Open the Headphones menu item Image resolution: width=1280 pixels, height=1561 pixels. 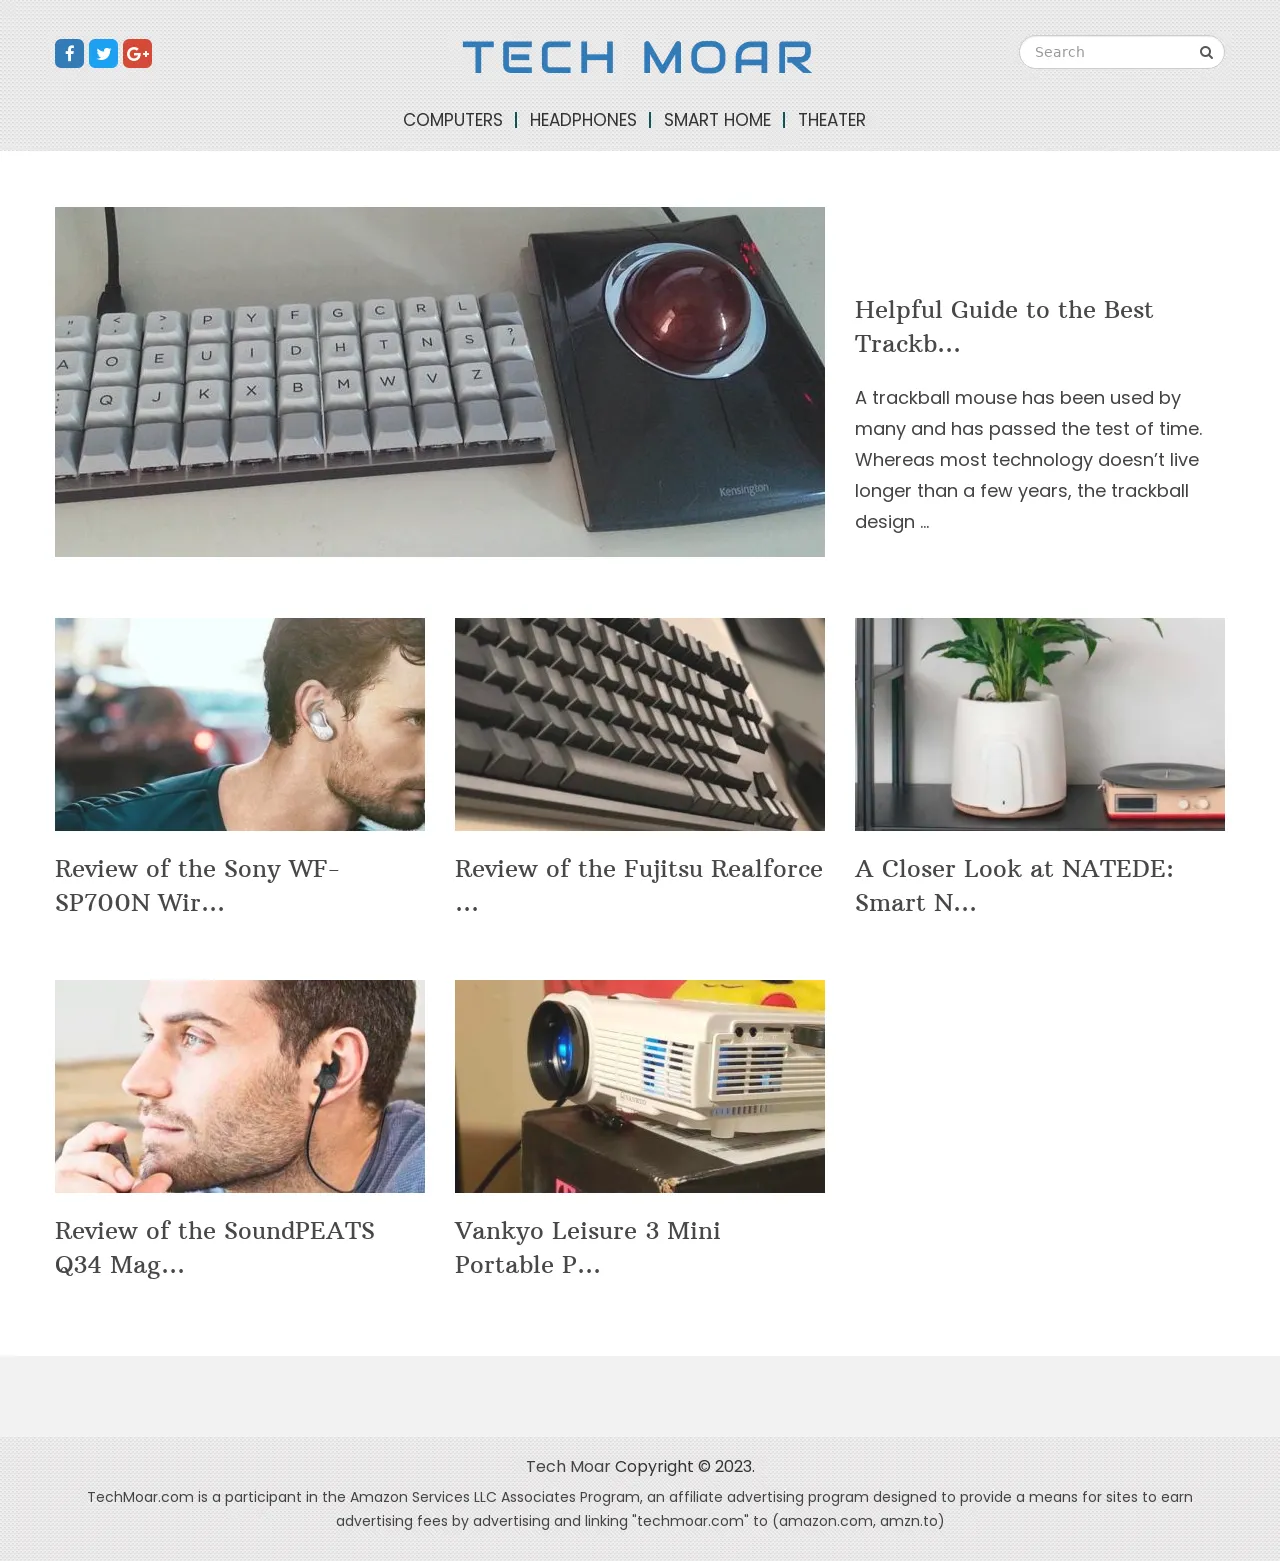pos(583,120)
